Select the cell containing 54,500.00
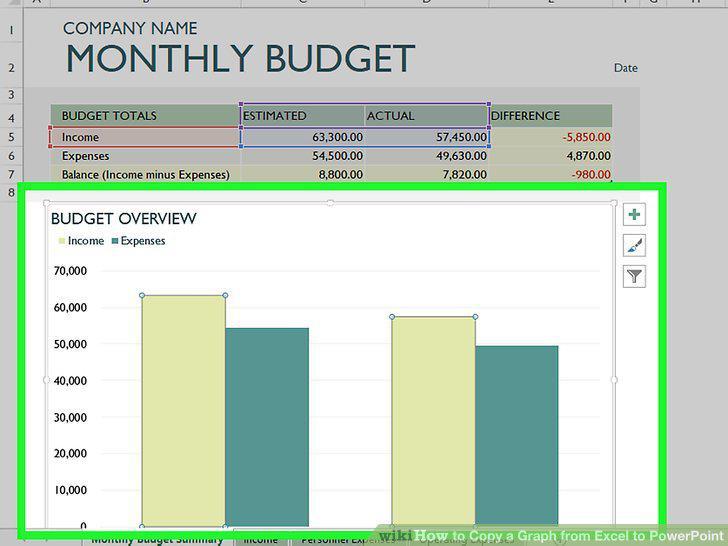The image size is (728, 546). coord(303,156)
